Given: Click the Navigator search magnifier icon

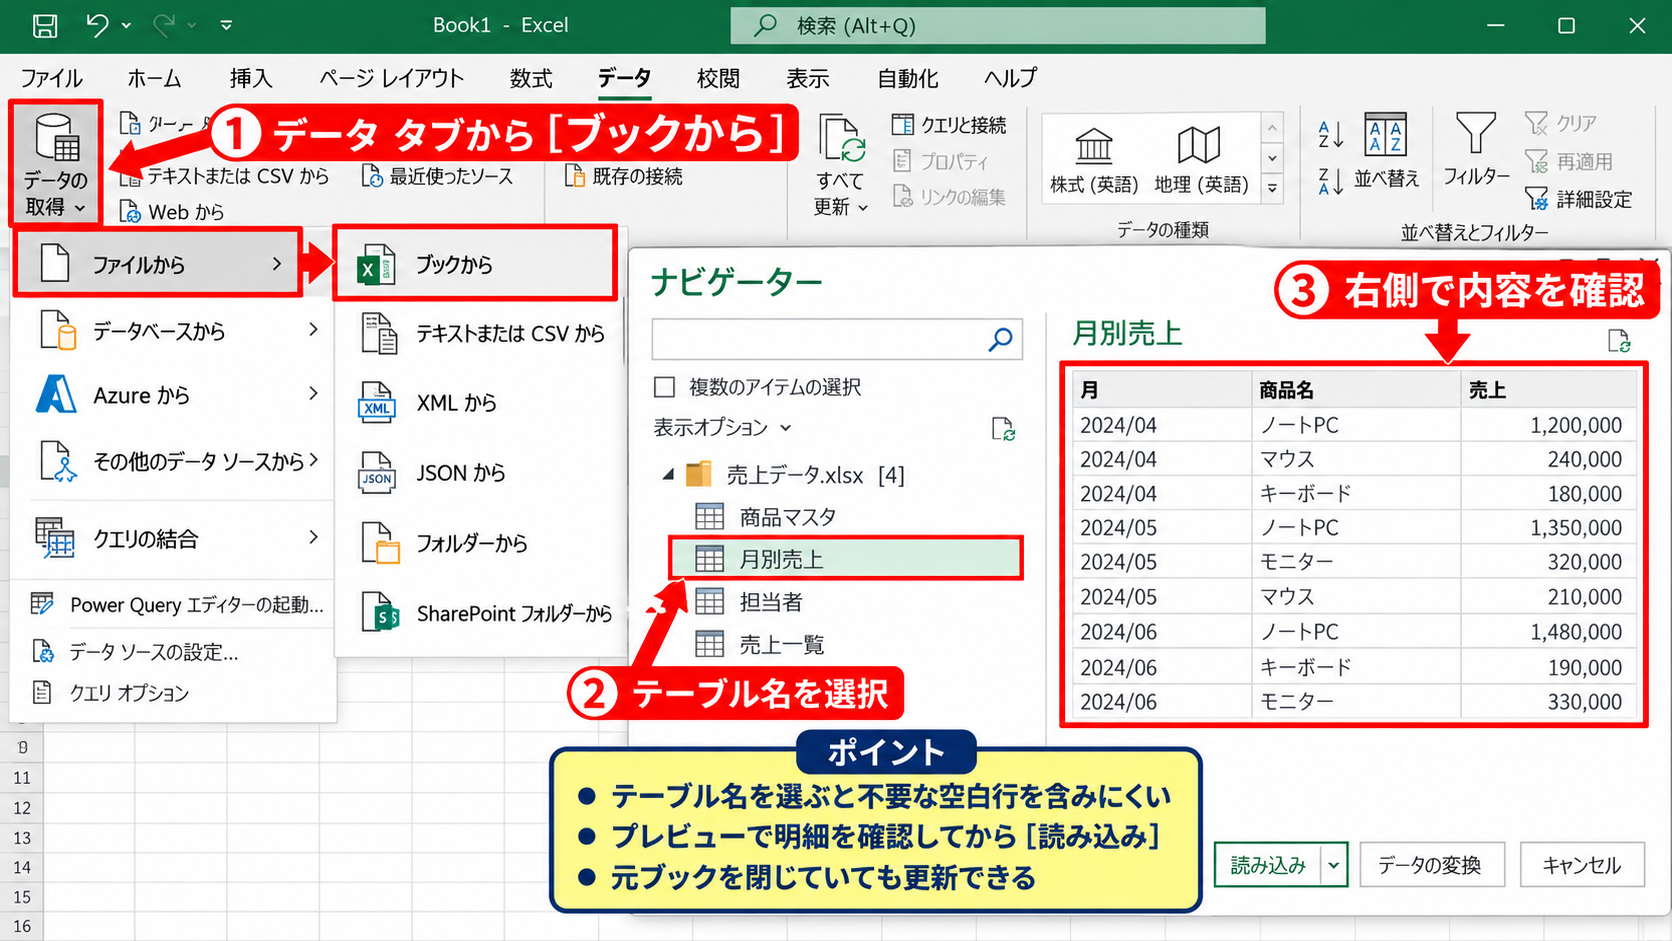Looking at the screenshot, I should 1000,340.
